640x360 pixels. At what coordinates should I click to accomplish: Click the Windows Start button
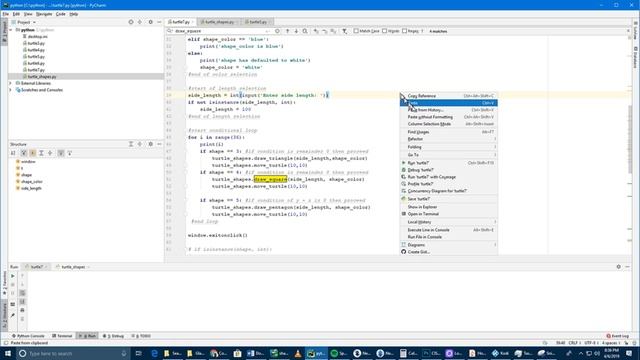tap(8, 353)
